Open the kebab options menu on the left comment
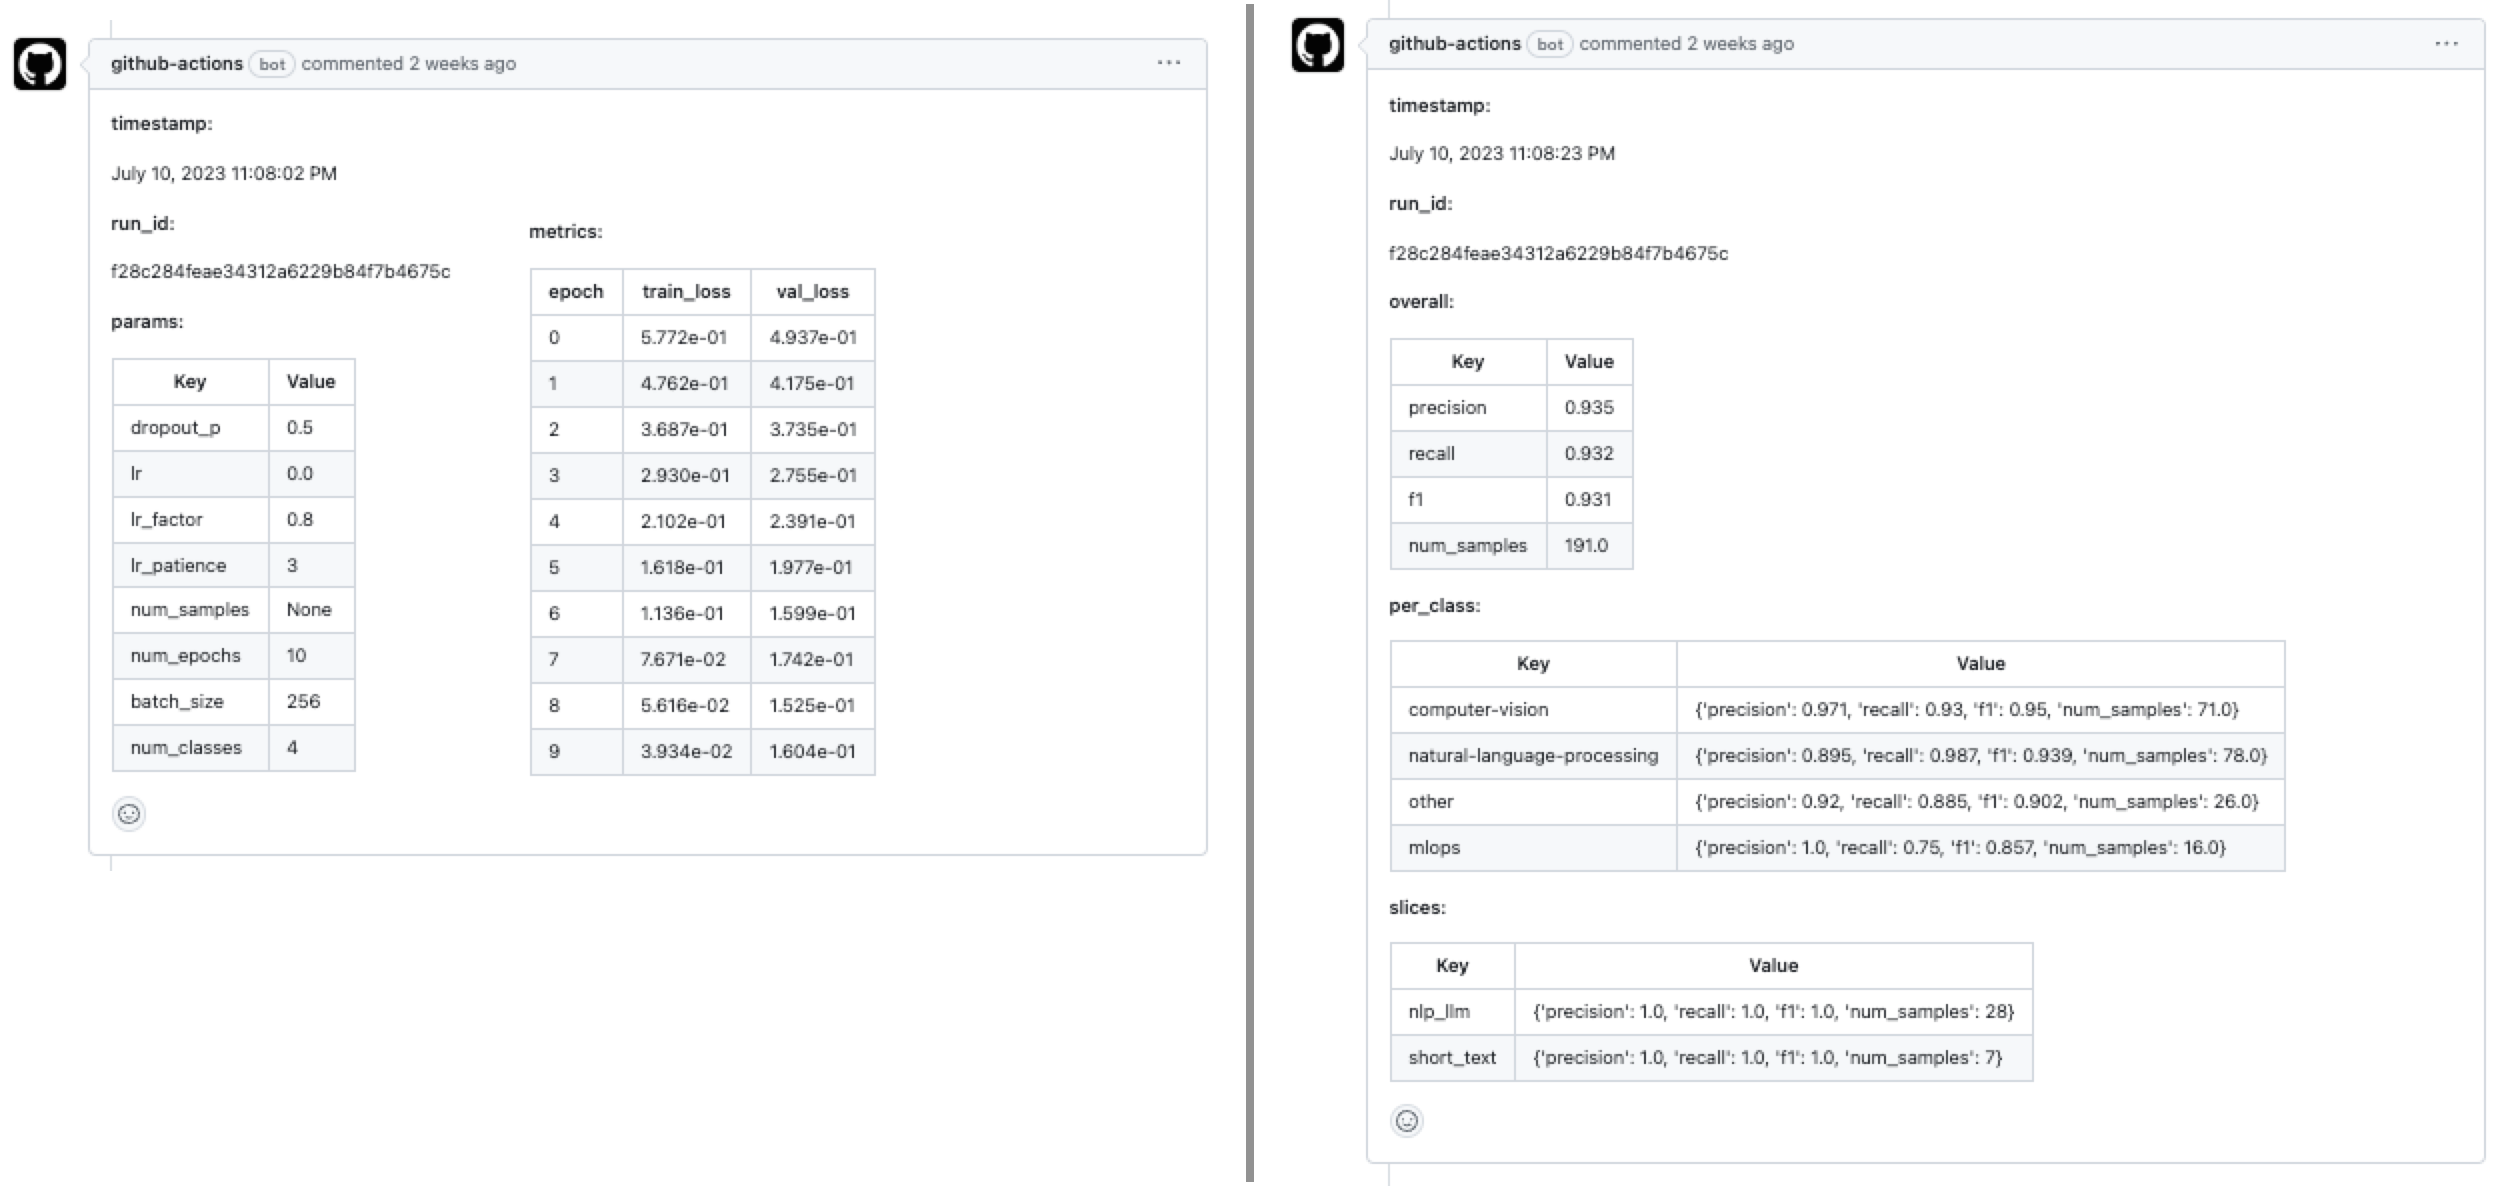The height and width of the screenshot is (1186, 2502). [x=1170, y=63]
